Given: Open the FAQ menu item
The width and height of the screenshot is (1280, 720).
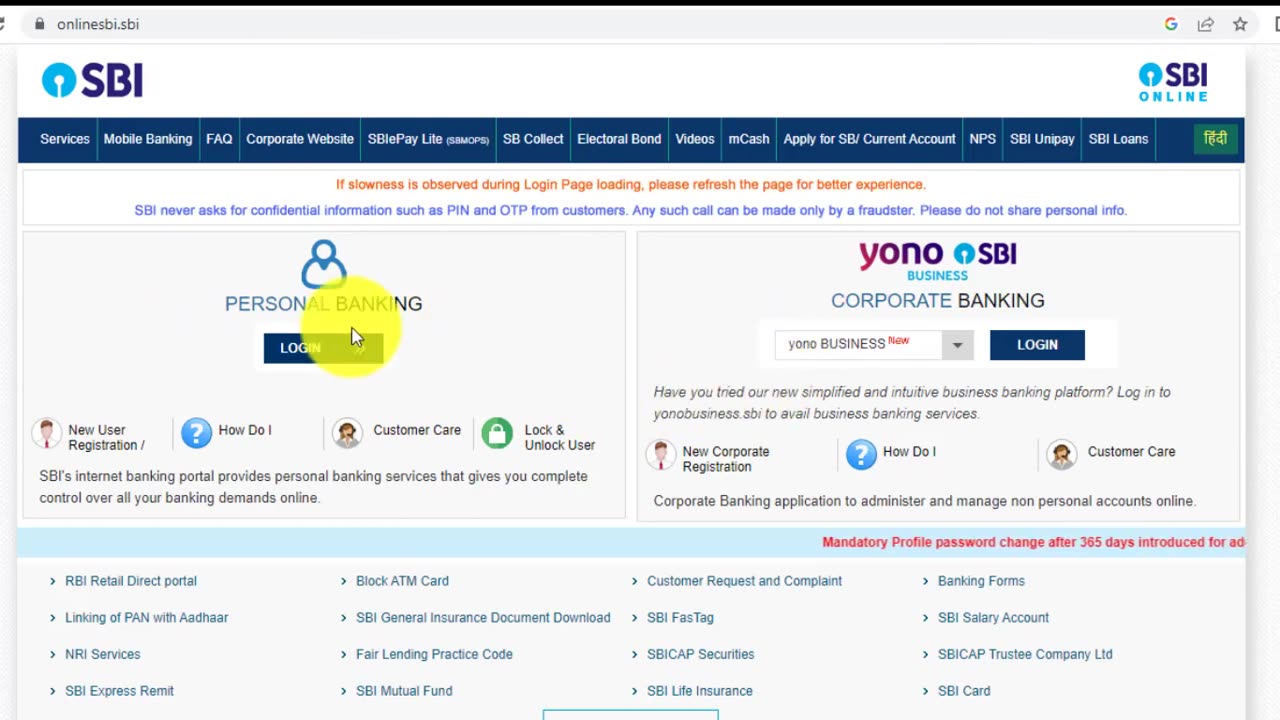Looking at the screenshot, I should point(219,139).
